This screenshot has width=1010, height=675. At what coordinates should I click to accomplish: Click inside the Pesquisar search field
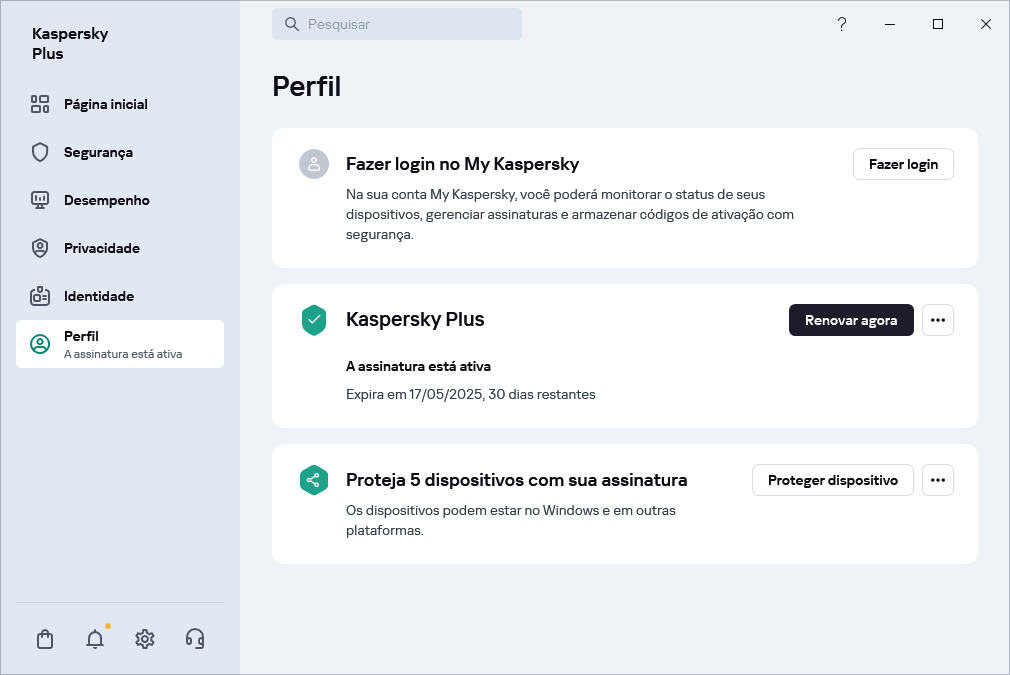point(397,24)
